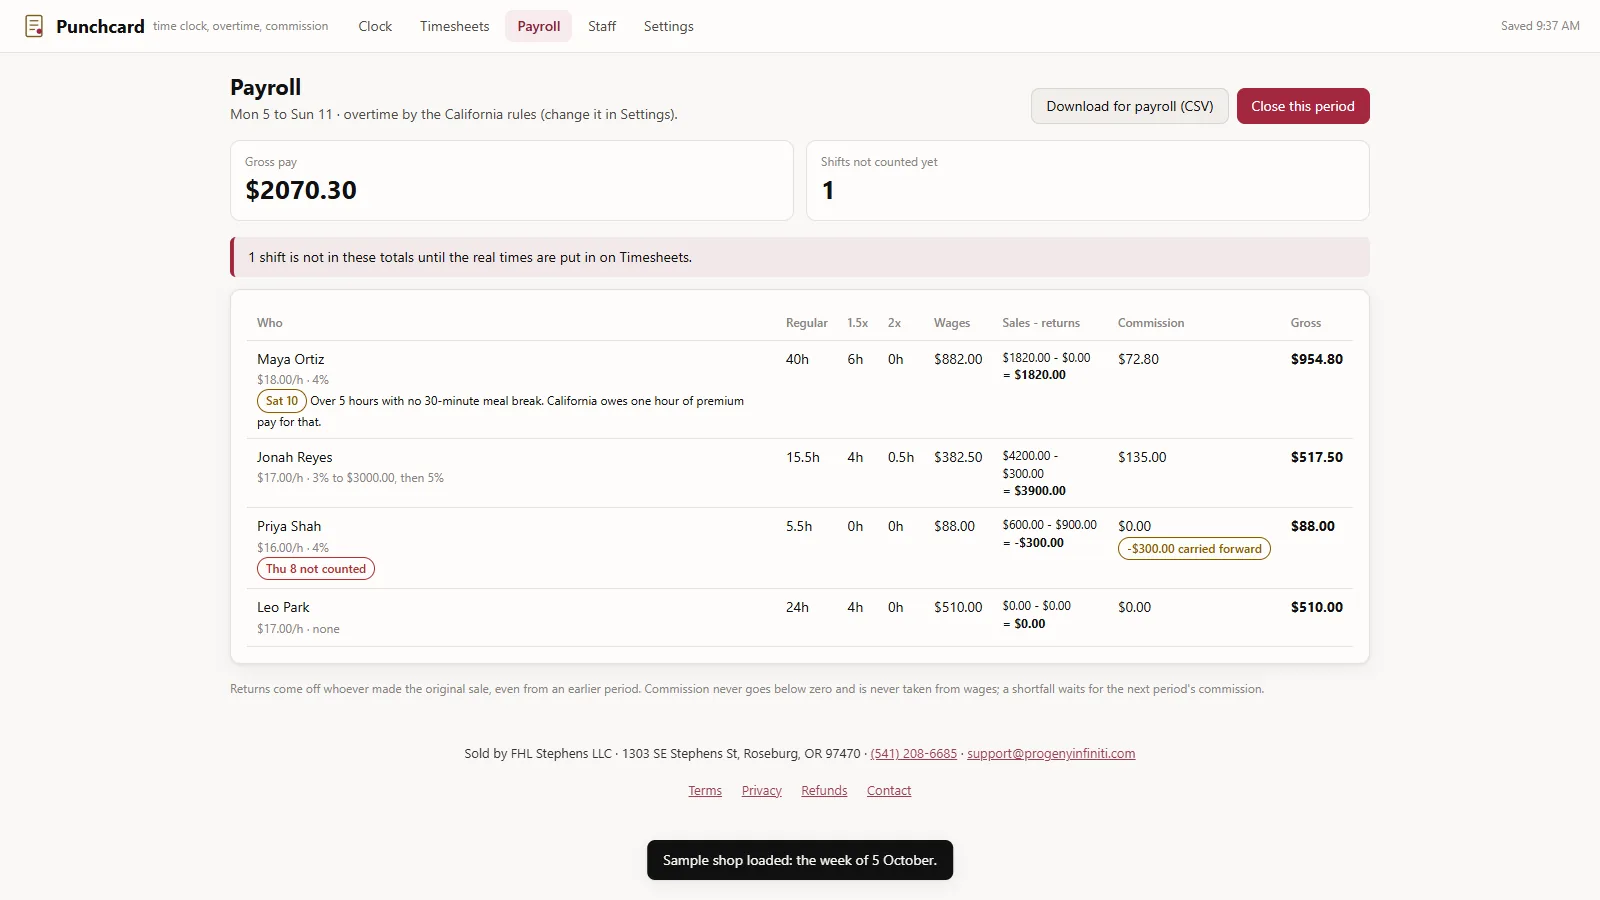Call the (541) 208-6685 phone link
This screenshot has height=900, width=1600.
[913, 754]
